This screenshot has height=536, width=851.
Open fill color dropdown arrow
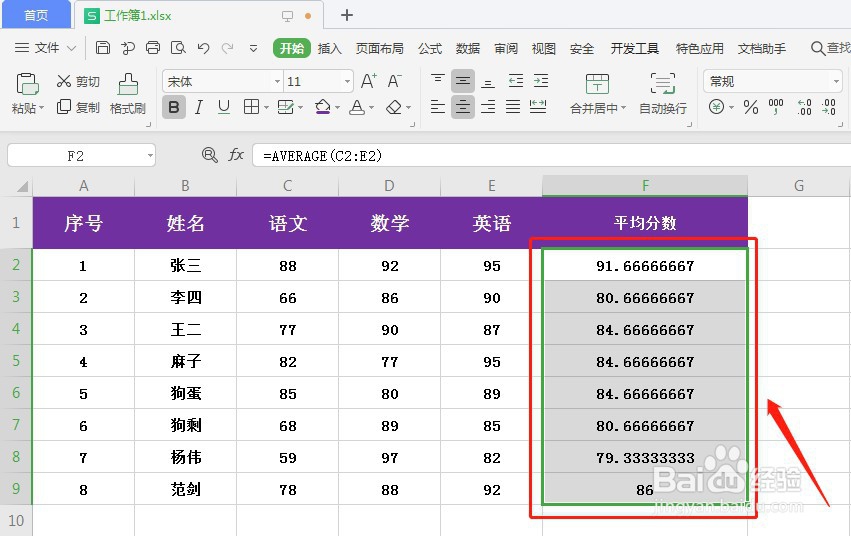[x=337, y=107]
